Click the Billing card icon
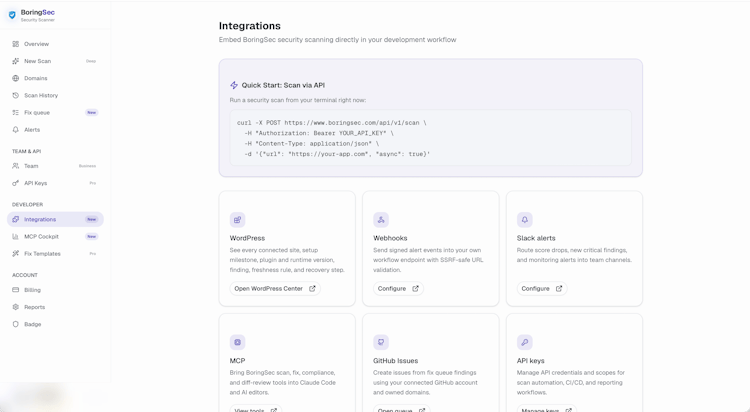Viewport: 750px width, 412px height. 15,290
